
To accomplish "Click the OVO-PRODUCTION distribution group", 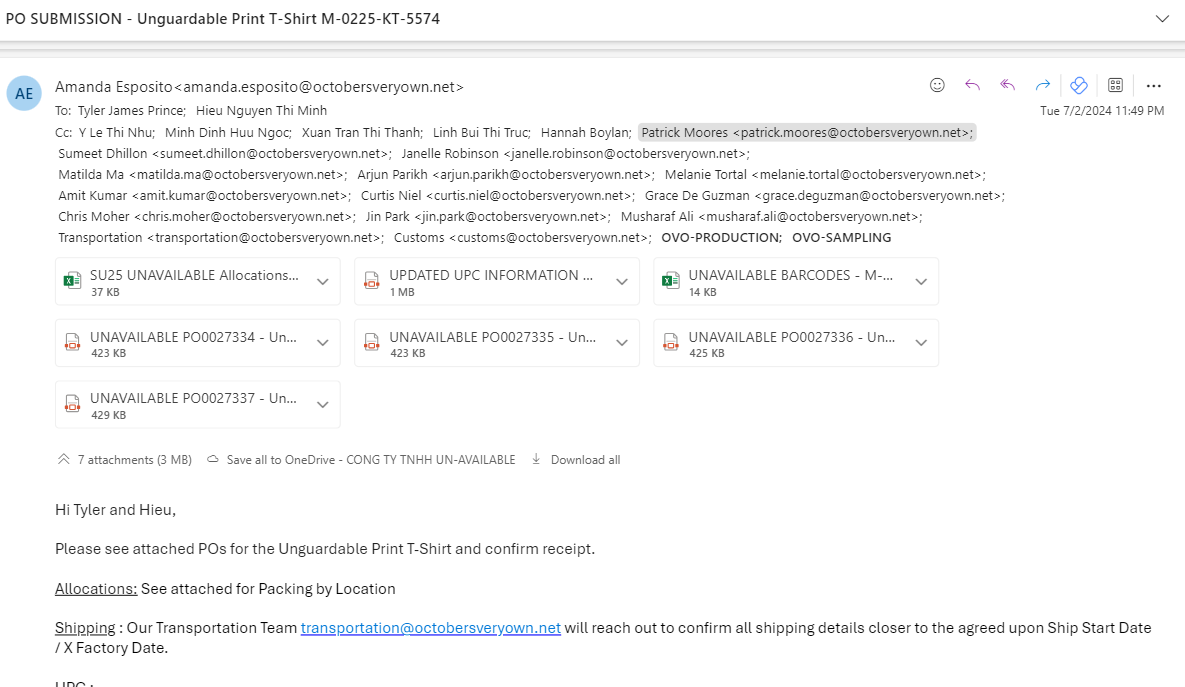I will tap(721, 238).
